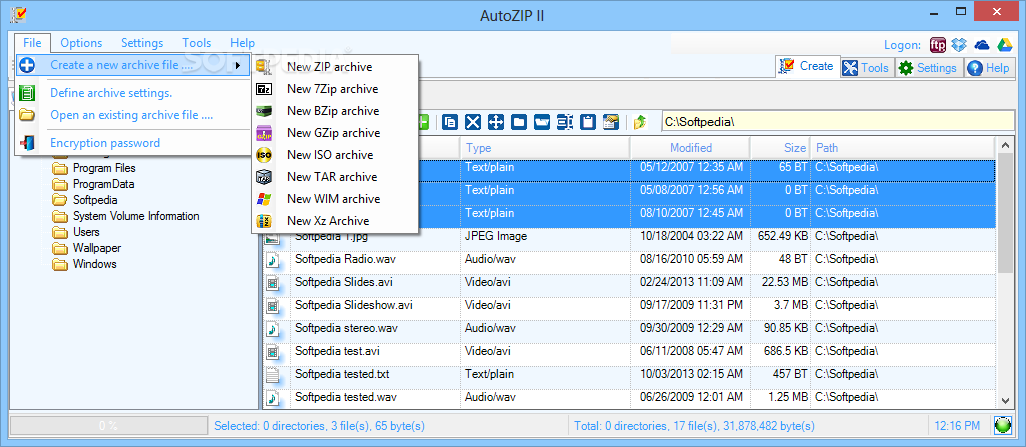Image resolution: width=1026 pixels, height=447 pixels.
Task: Log on with the OneDrive cloud icon
Action: 982,45
